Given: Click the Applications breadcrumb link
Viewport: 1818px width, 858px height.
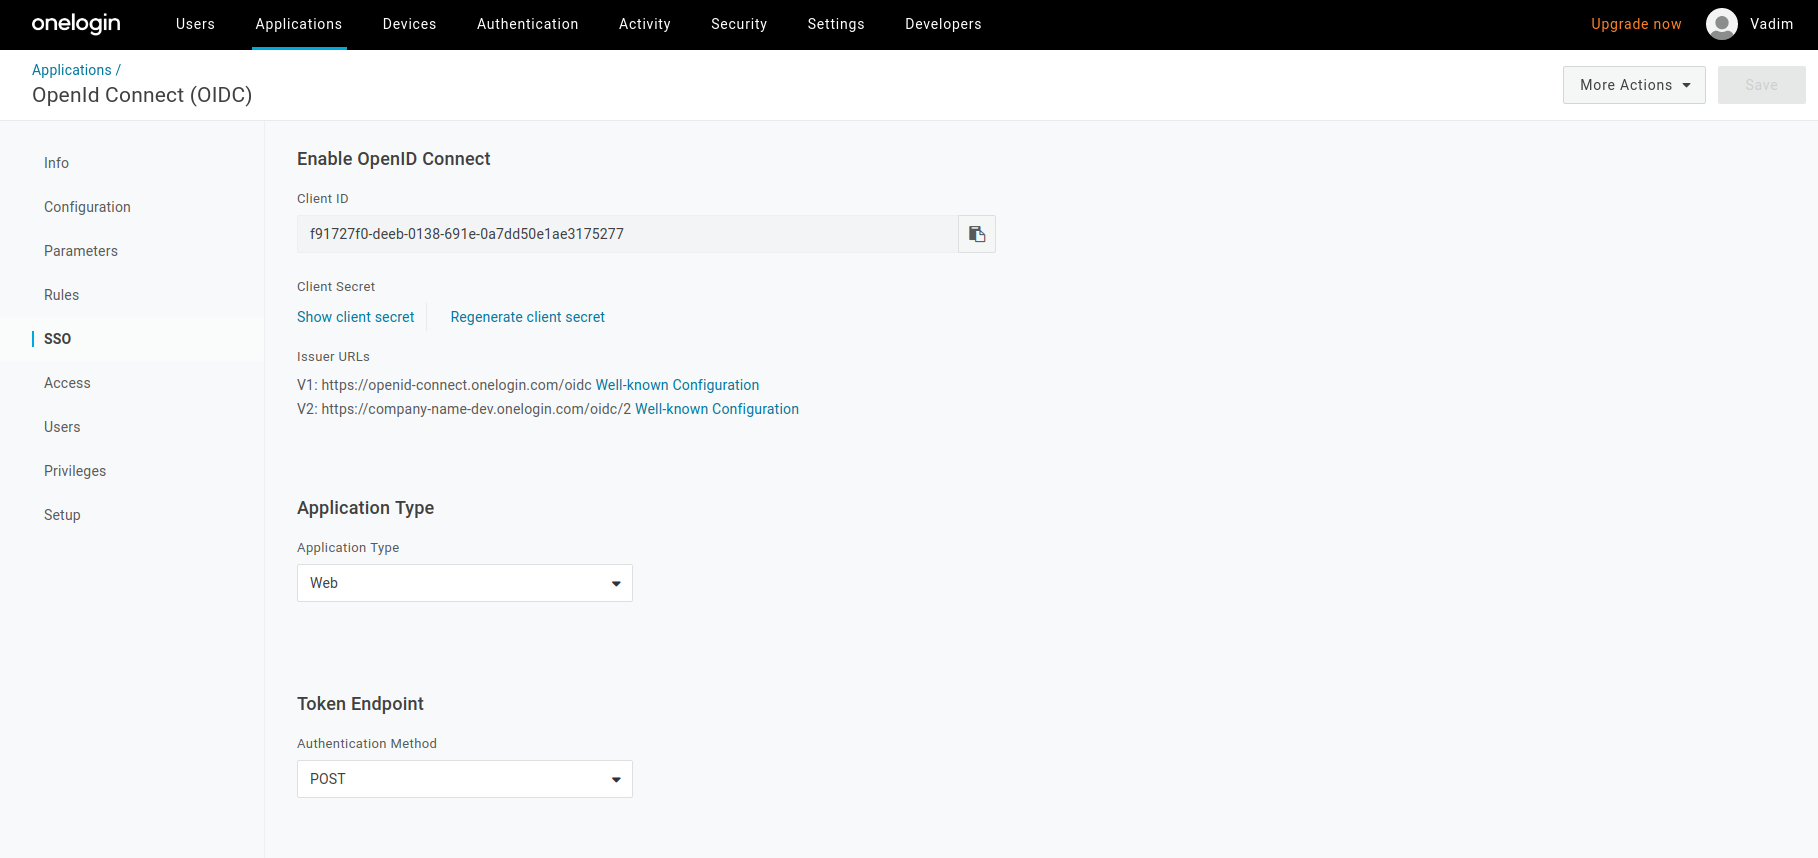Looking at the screenshot, I should point(72,70).
